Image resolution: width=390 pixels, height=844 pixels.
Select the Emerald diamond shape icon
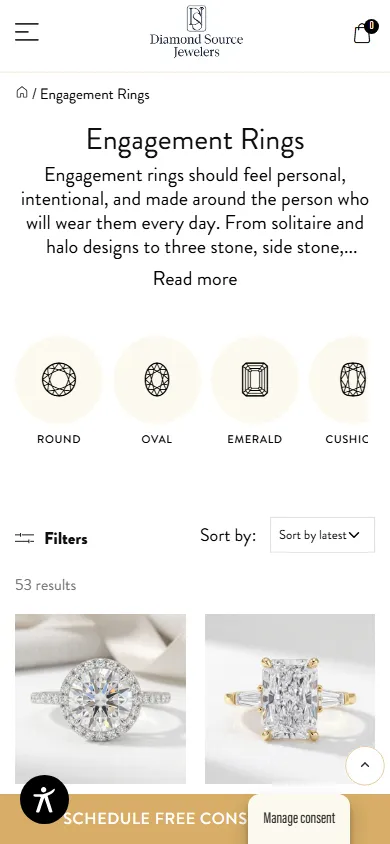254,379
